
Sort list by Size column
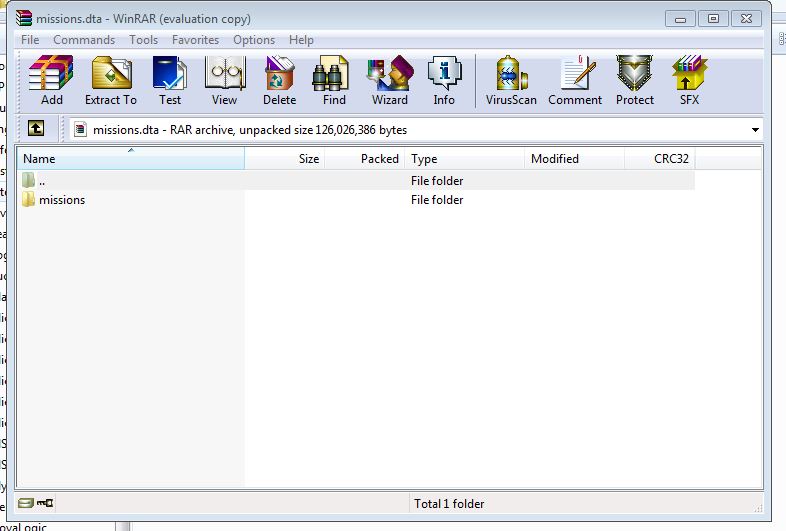(x=285, y=158)
